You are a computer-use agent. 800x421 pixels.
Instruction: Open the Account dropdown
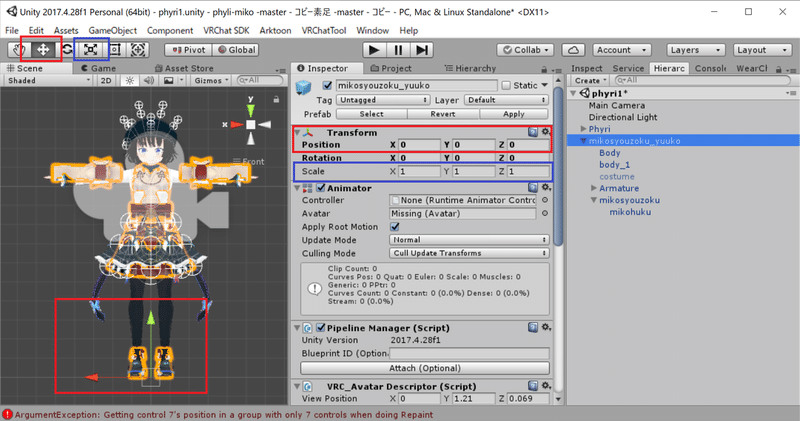tap(620, 49)
